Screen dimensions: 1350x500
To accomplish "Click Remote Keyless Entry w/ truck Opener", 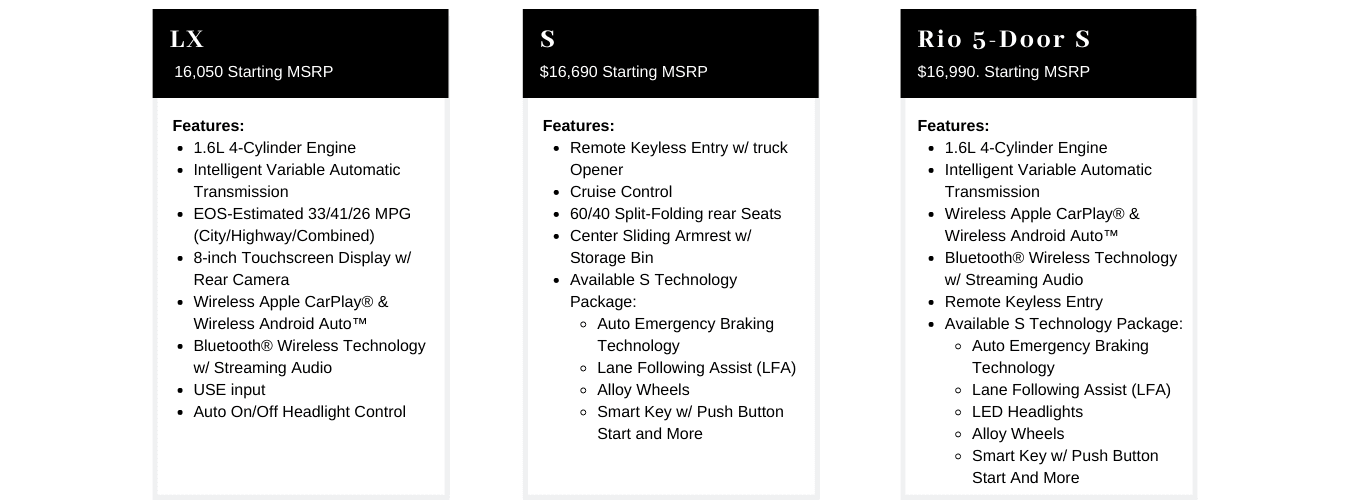I will [x=679, y=159].
